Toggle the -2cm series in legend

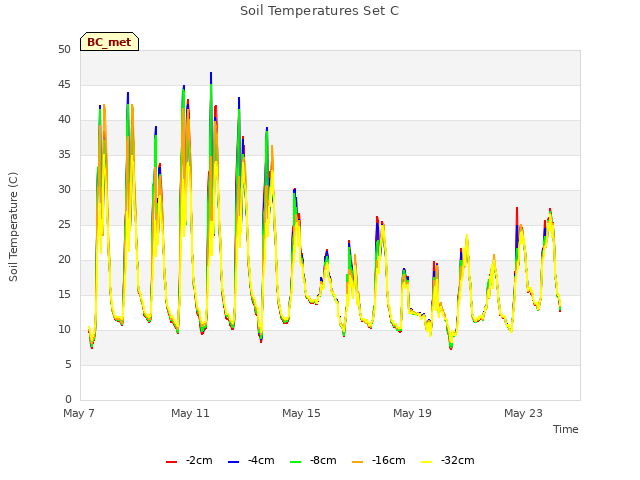tap(189, 460)
